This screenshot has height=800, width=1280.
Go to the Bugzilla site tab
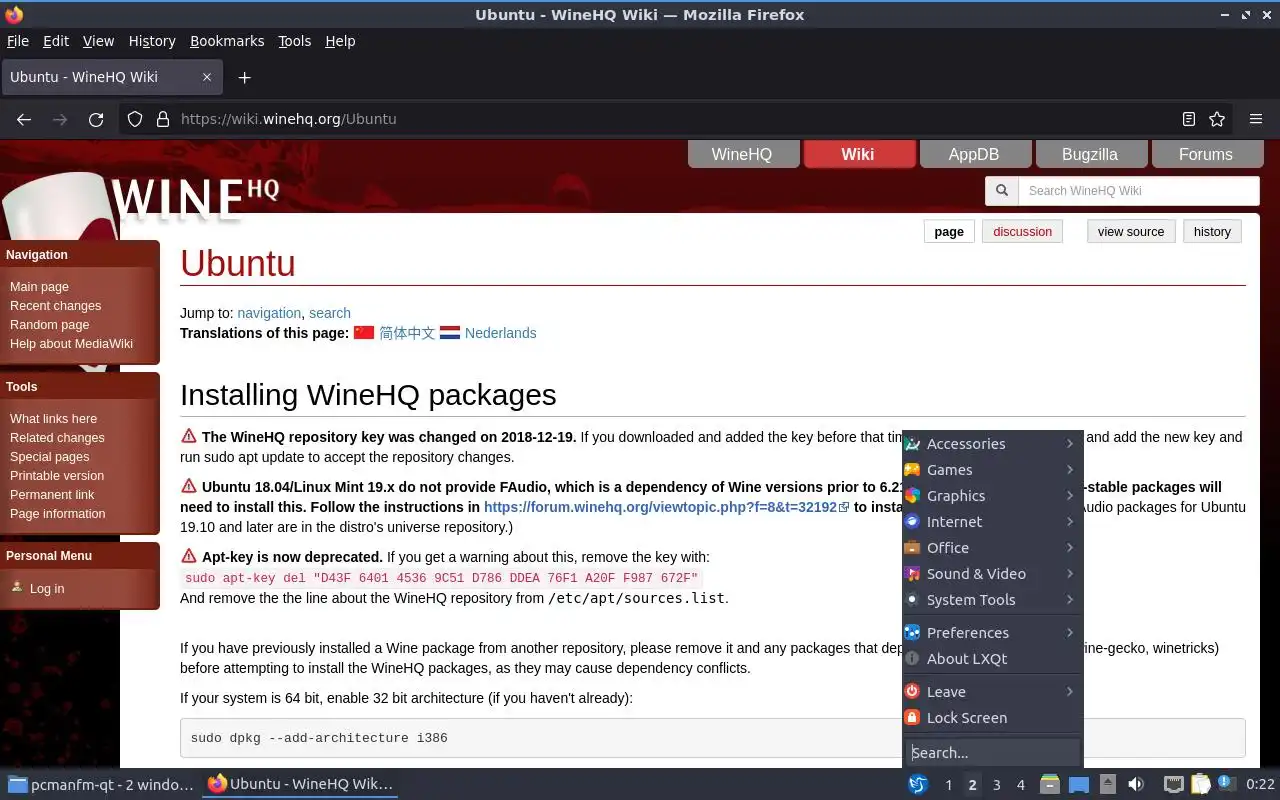pos(1090,154)
